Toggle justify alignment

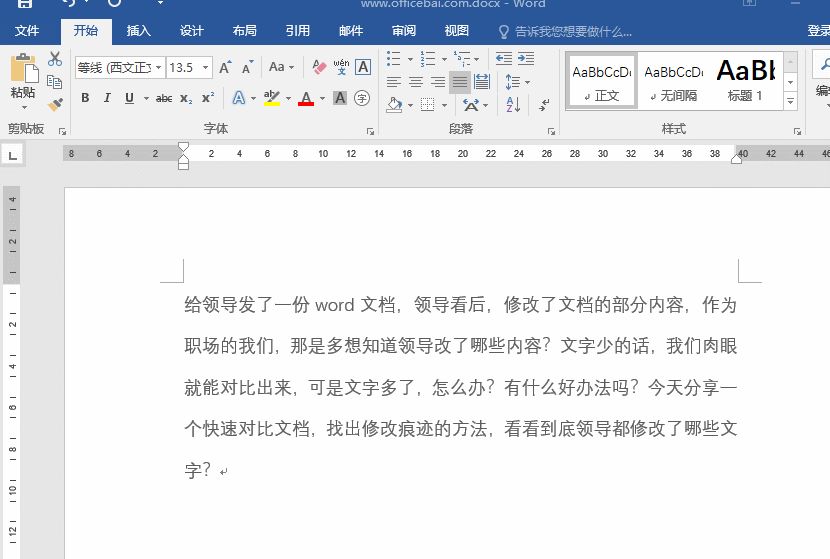(460, 82)
